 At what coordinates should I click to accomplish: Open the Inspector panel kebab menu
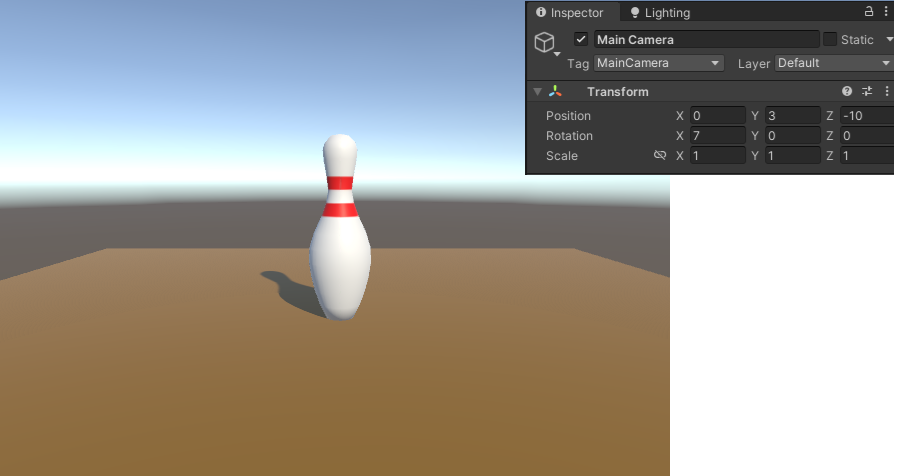pos(886,11)
